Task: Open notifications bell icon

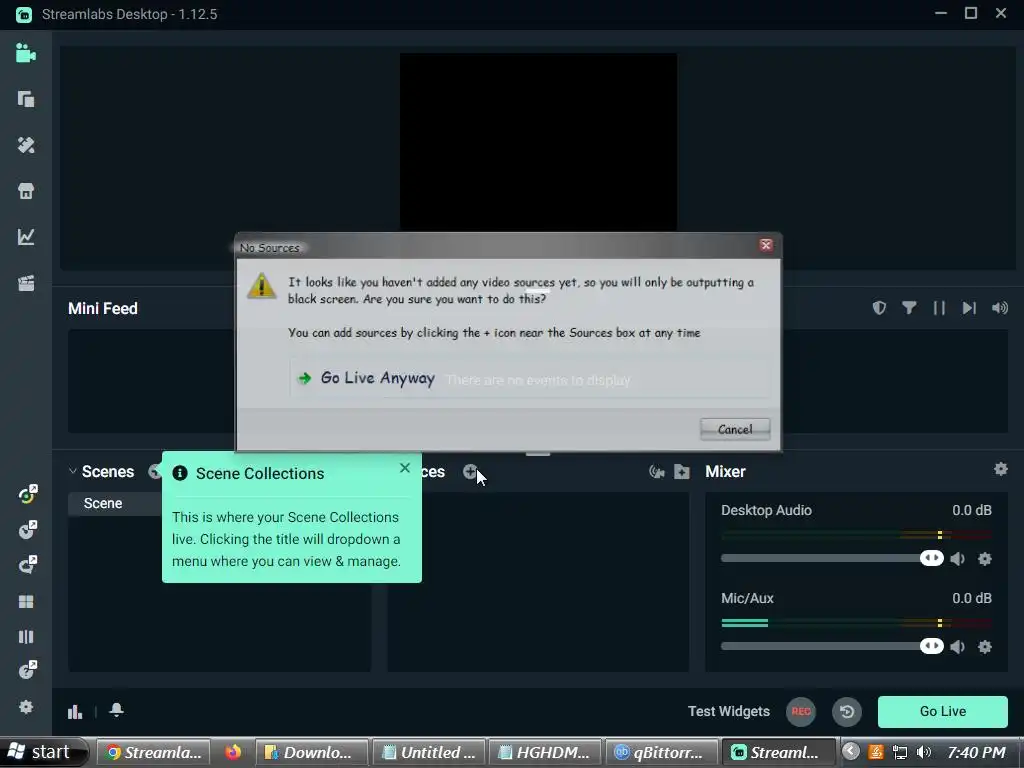Action: (x=116, y=710)
